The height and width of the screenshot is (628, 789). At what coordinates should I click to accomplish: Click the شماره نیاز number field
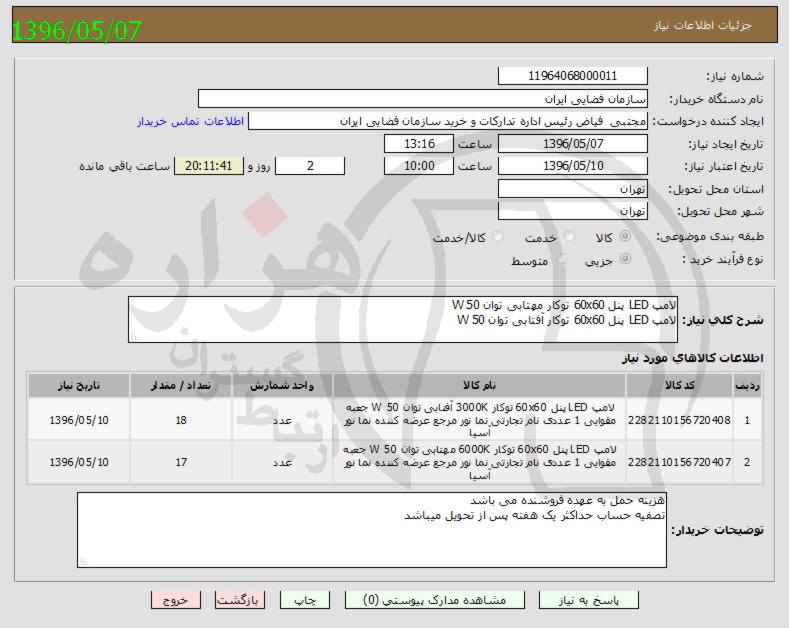click(x=572, y=76)
